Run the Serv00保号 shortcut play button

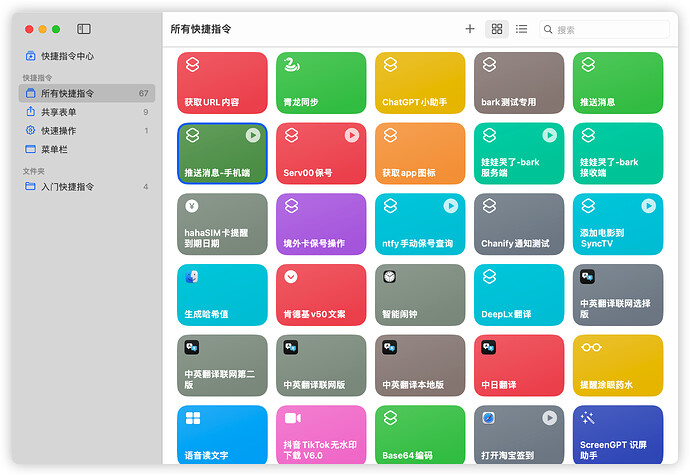352,135
